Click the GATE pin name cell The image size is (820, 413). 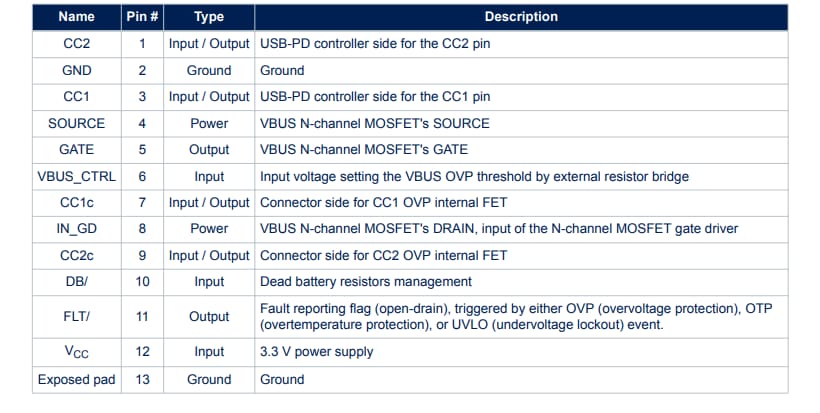77,150
